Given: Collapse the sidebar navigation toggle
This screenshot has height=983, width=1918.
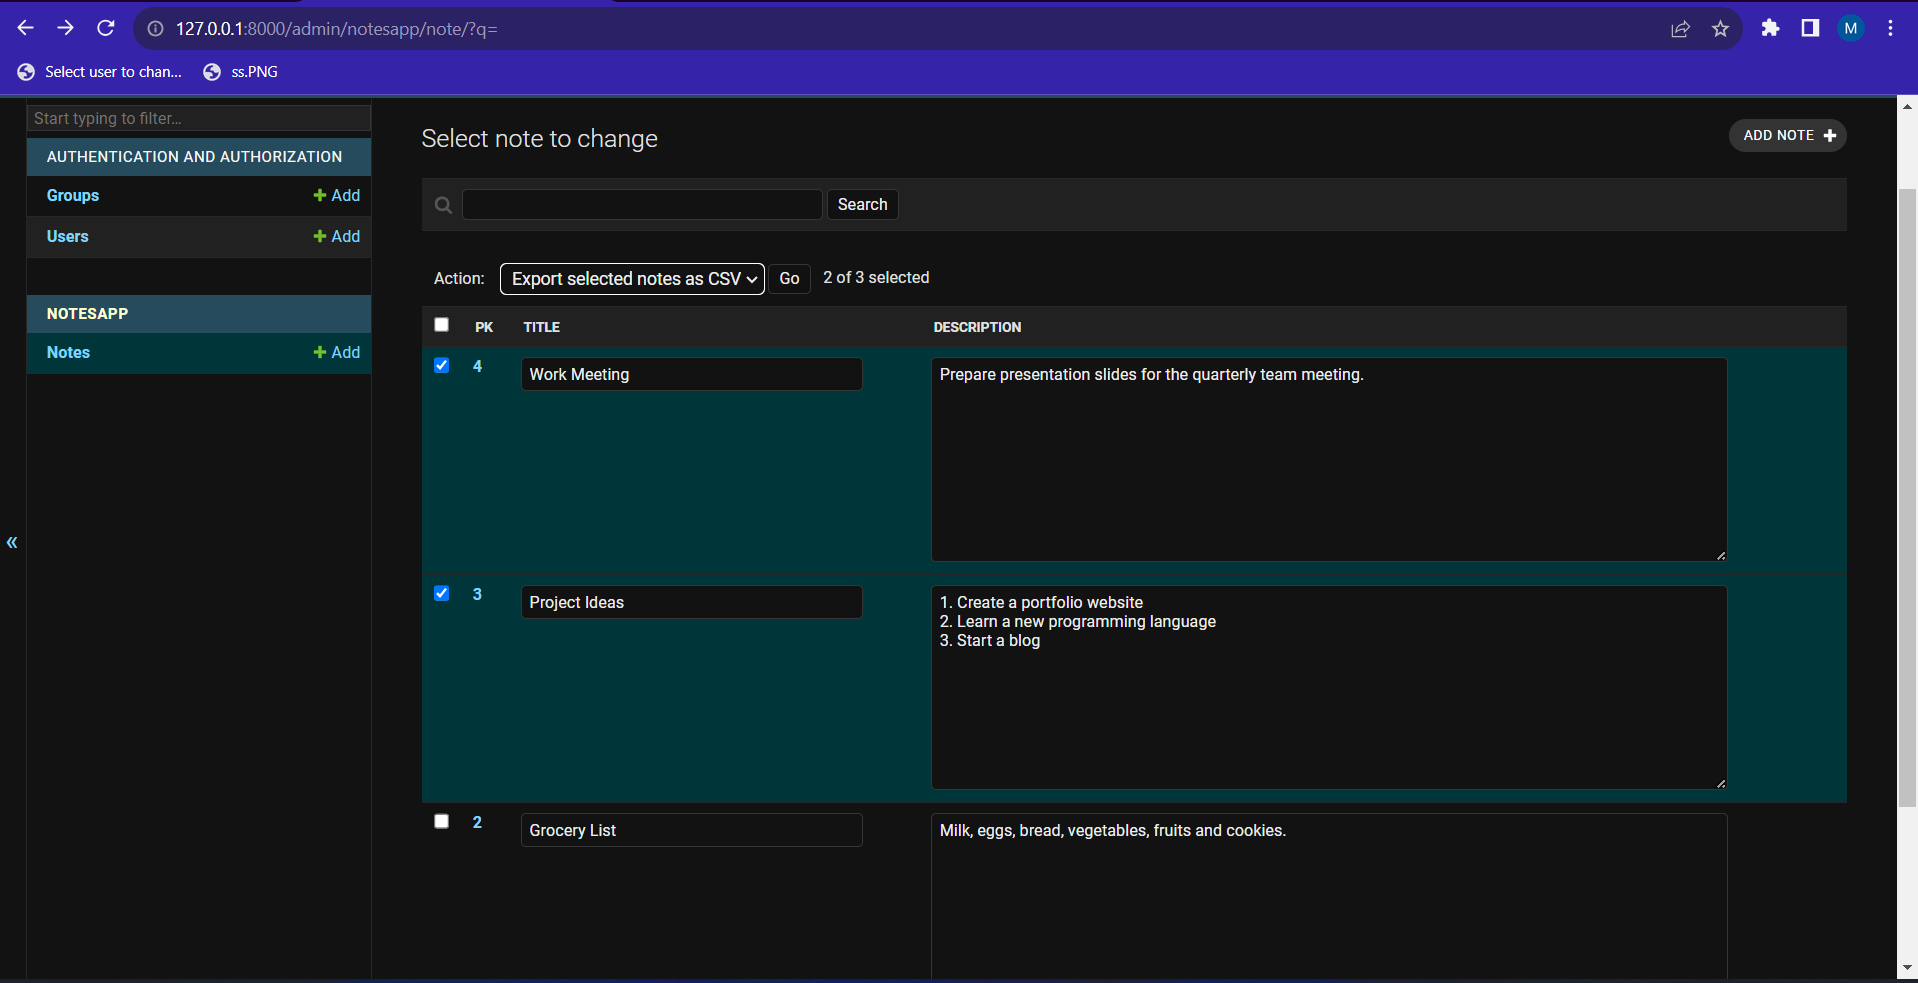Looking at the screenshot, I should click(x=12, y=543).
